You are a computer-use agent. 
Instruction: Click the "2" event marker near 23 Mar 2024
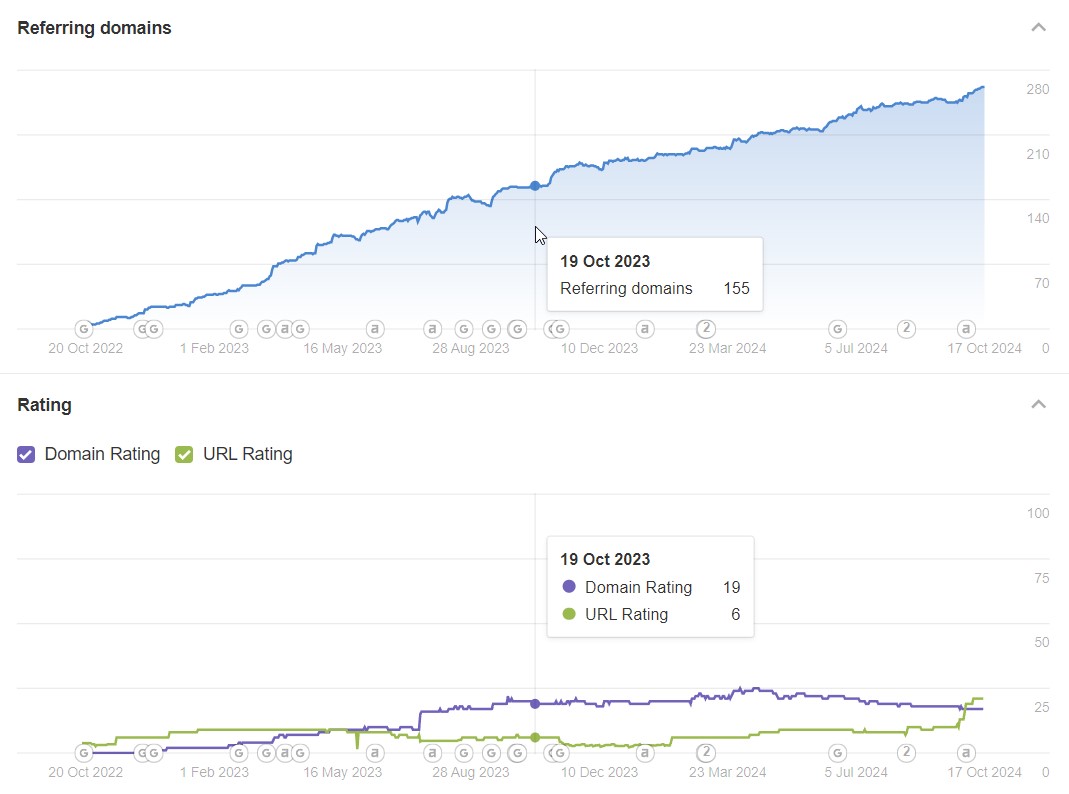[x=706, y=327]
